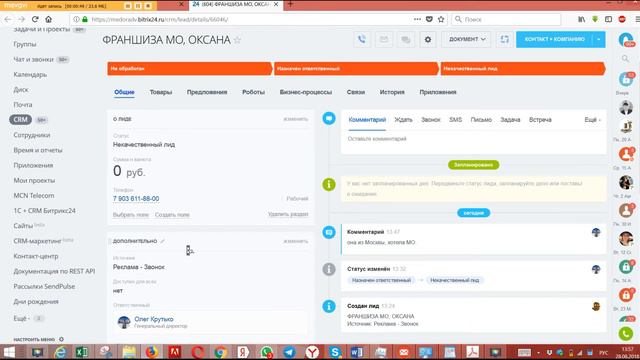The width and height of the screenshot is (640, 360).
Task: Open Telegram from the taskbar
Action: tap(289, 352)
